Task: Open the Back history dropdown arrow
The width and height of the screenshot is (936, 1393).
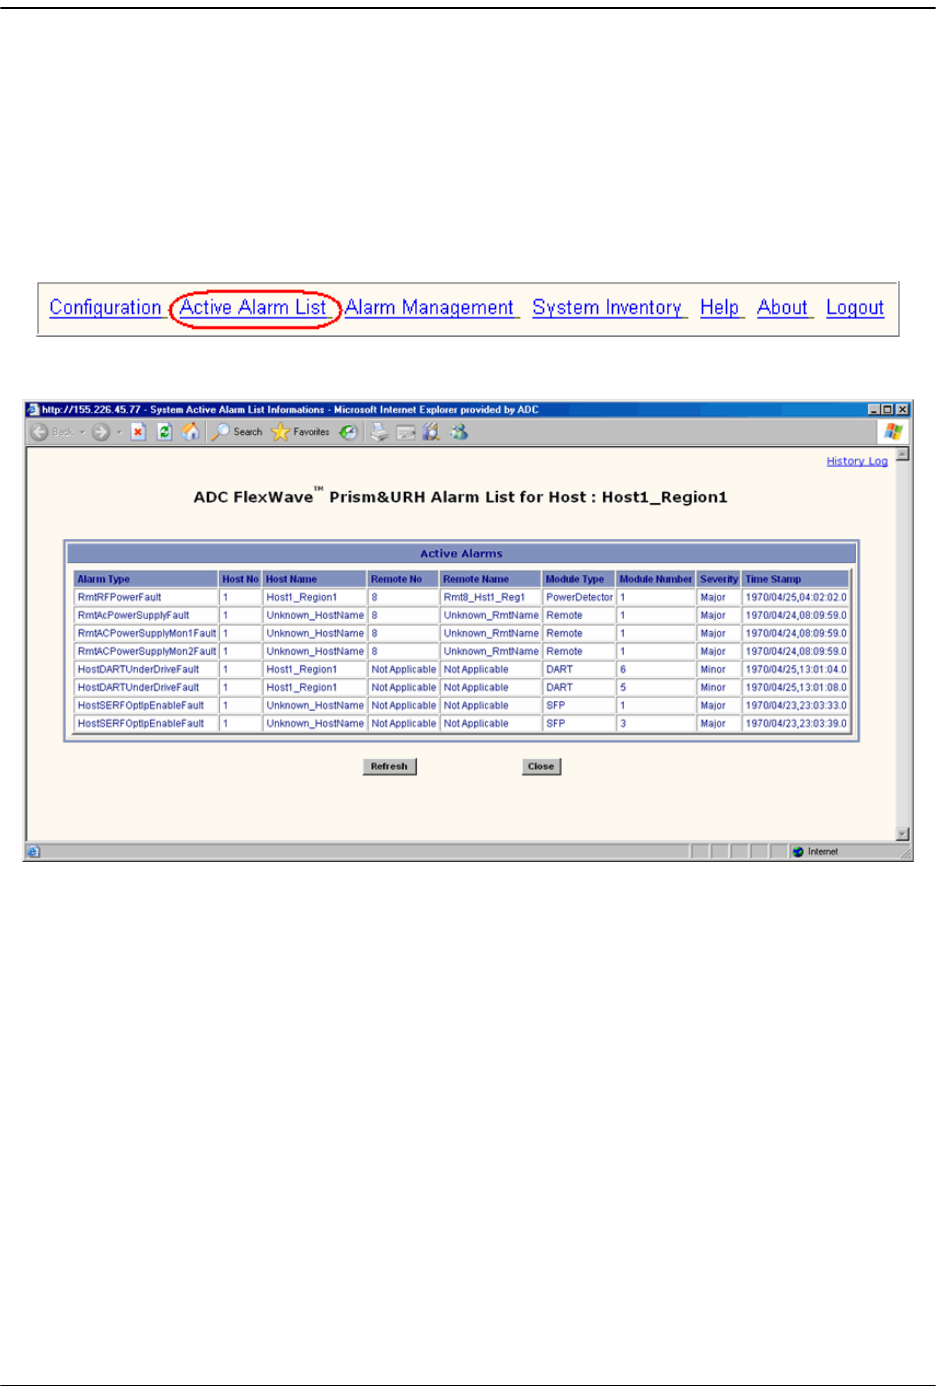Action: pos(82,432)
